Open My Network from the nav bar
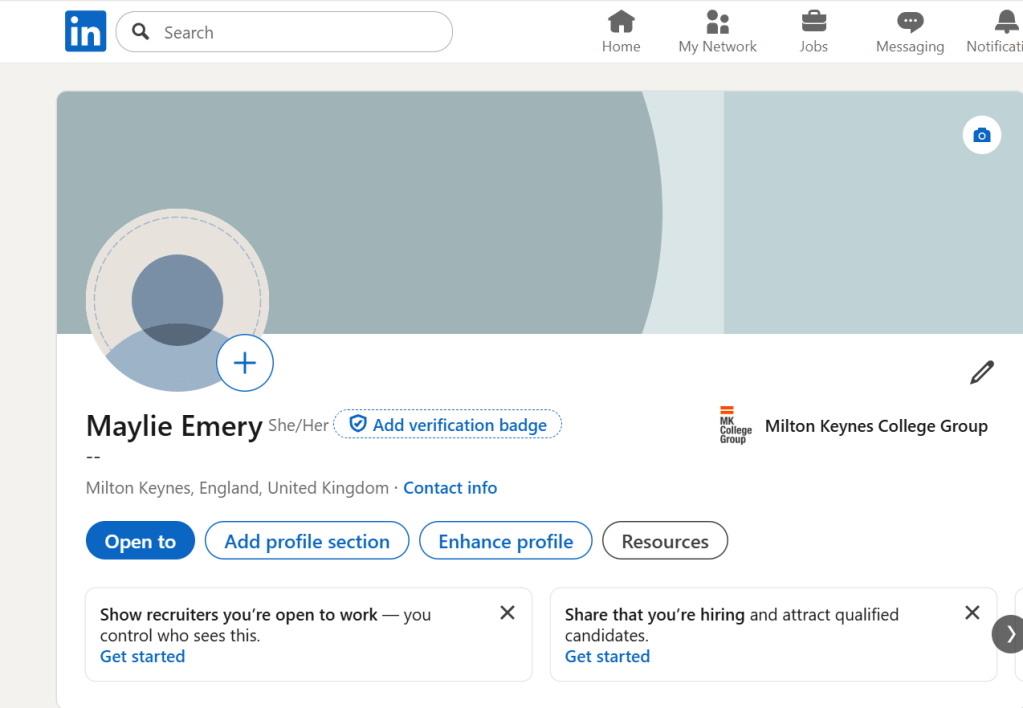 click(x=717, y=22)
